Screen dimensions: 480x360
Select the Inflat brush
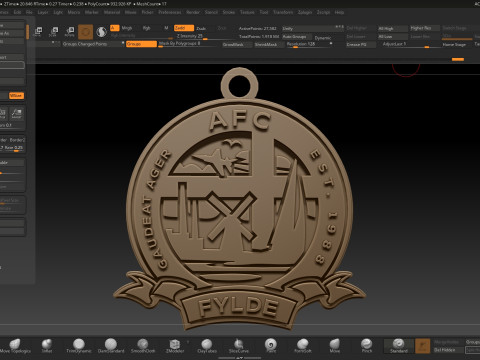47,346
